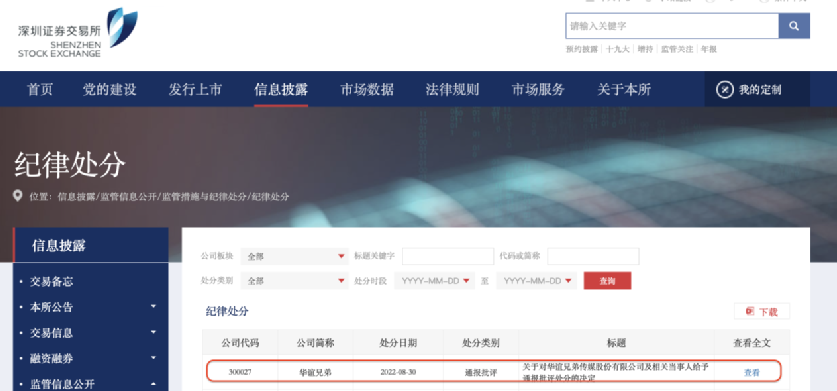Screen dimensions: 837x391
Task: Click the 查看 link for 华谊兄弟
Action: pos(752,373)
